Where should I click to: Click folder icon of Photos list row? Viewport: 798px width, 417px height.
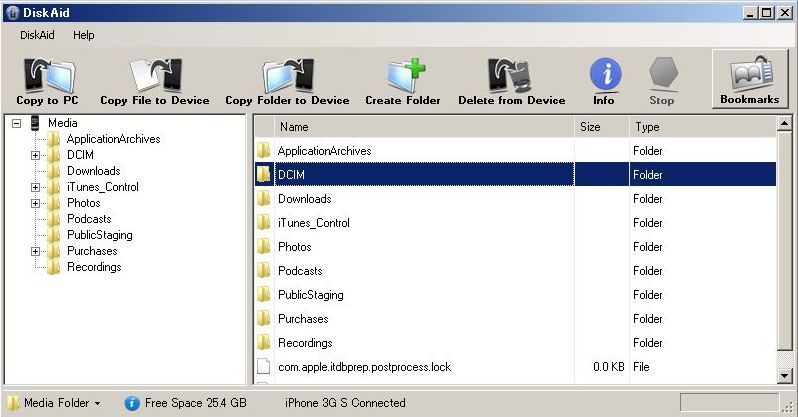pos(263,246)
